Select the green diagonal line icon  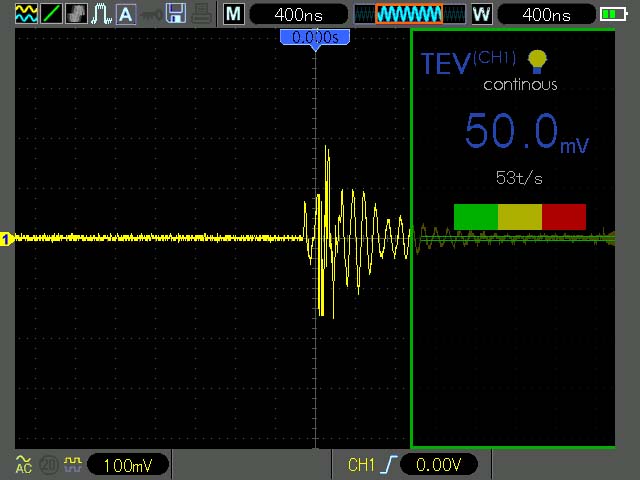tap(51, 14)
